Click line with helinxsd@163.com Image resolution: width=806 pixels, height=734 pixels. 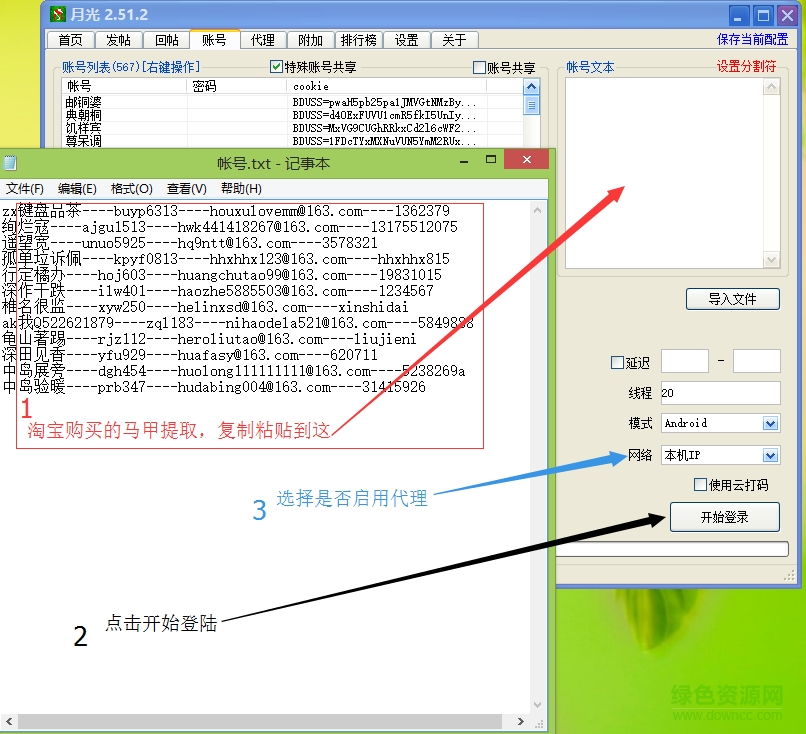click(x=205, y=307)
